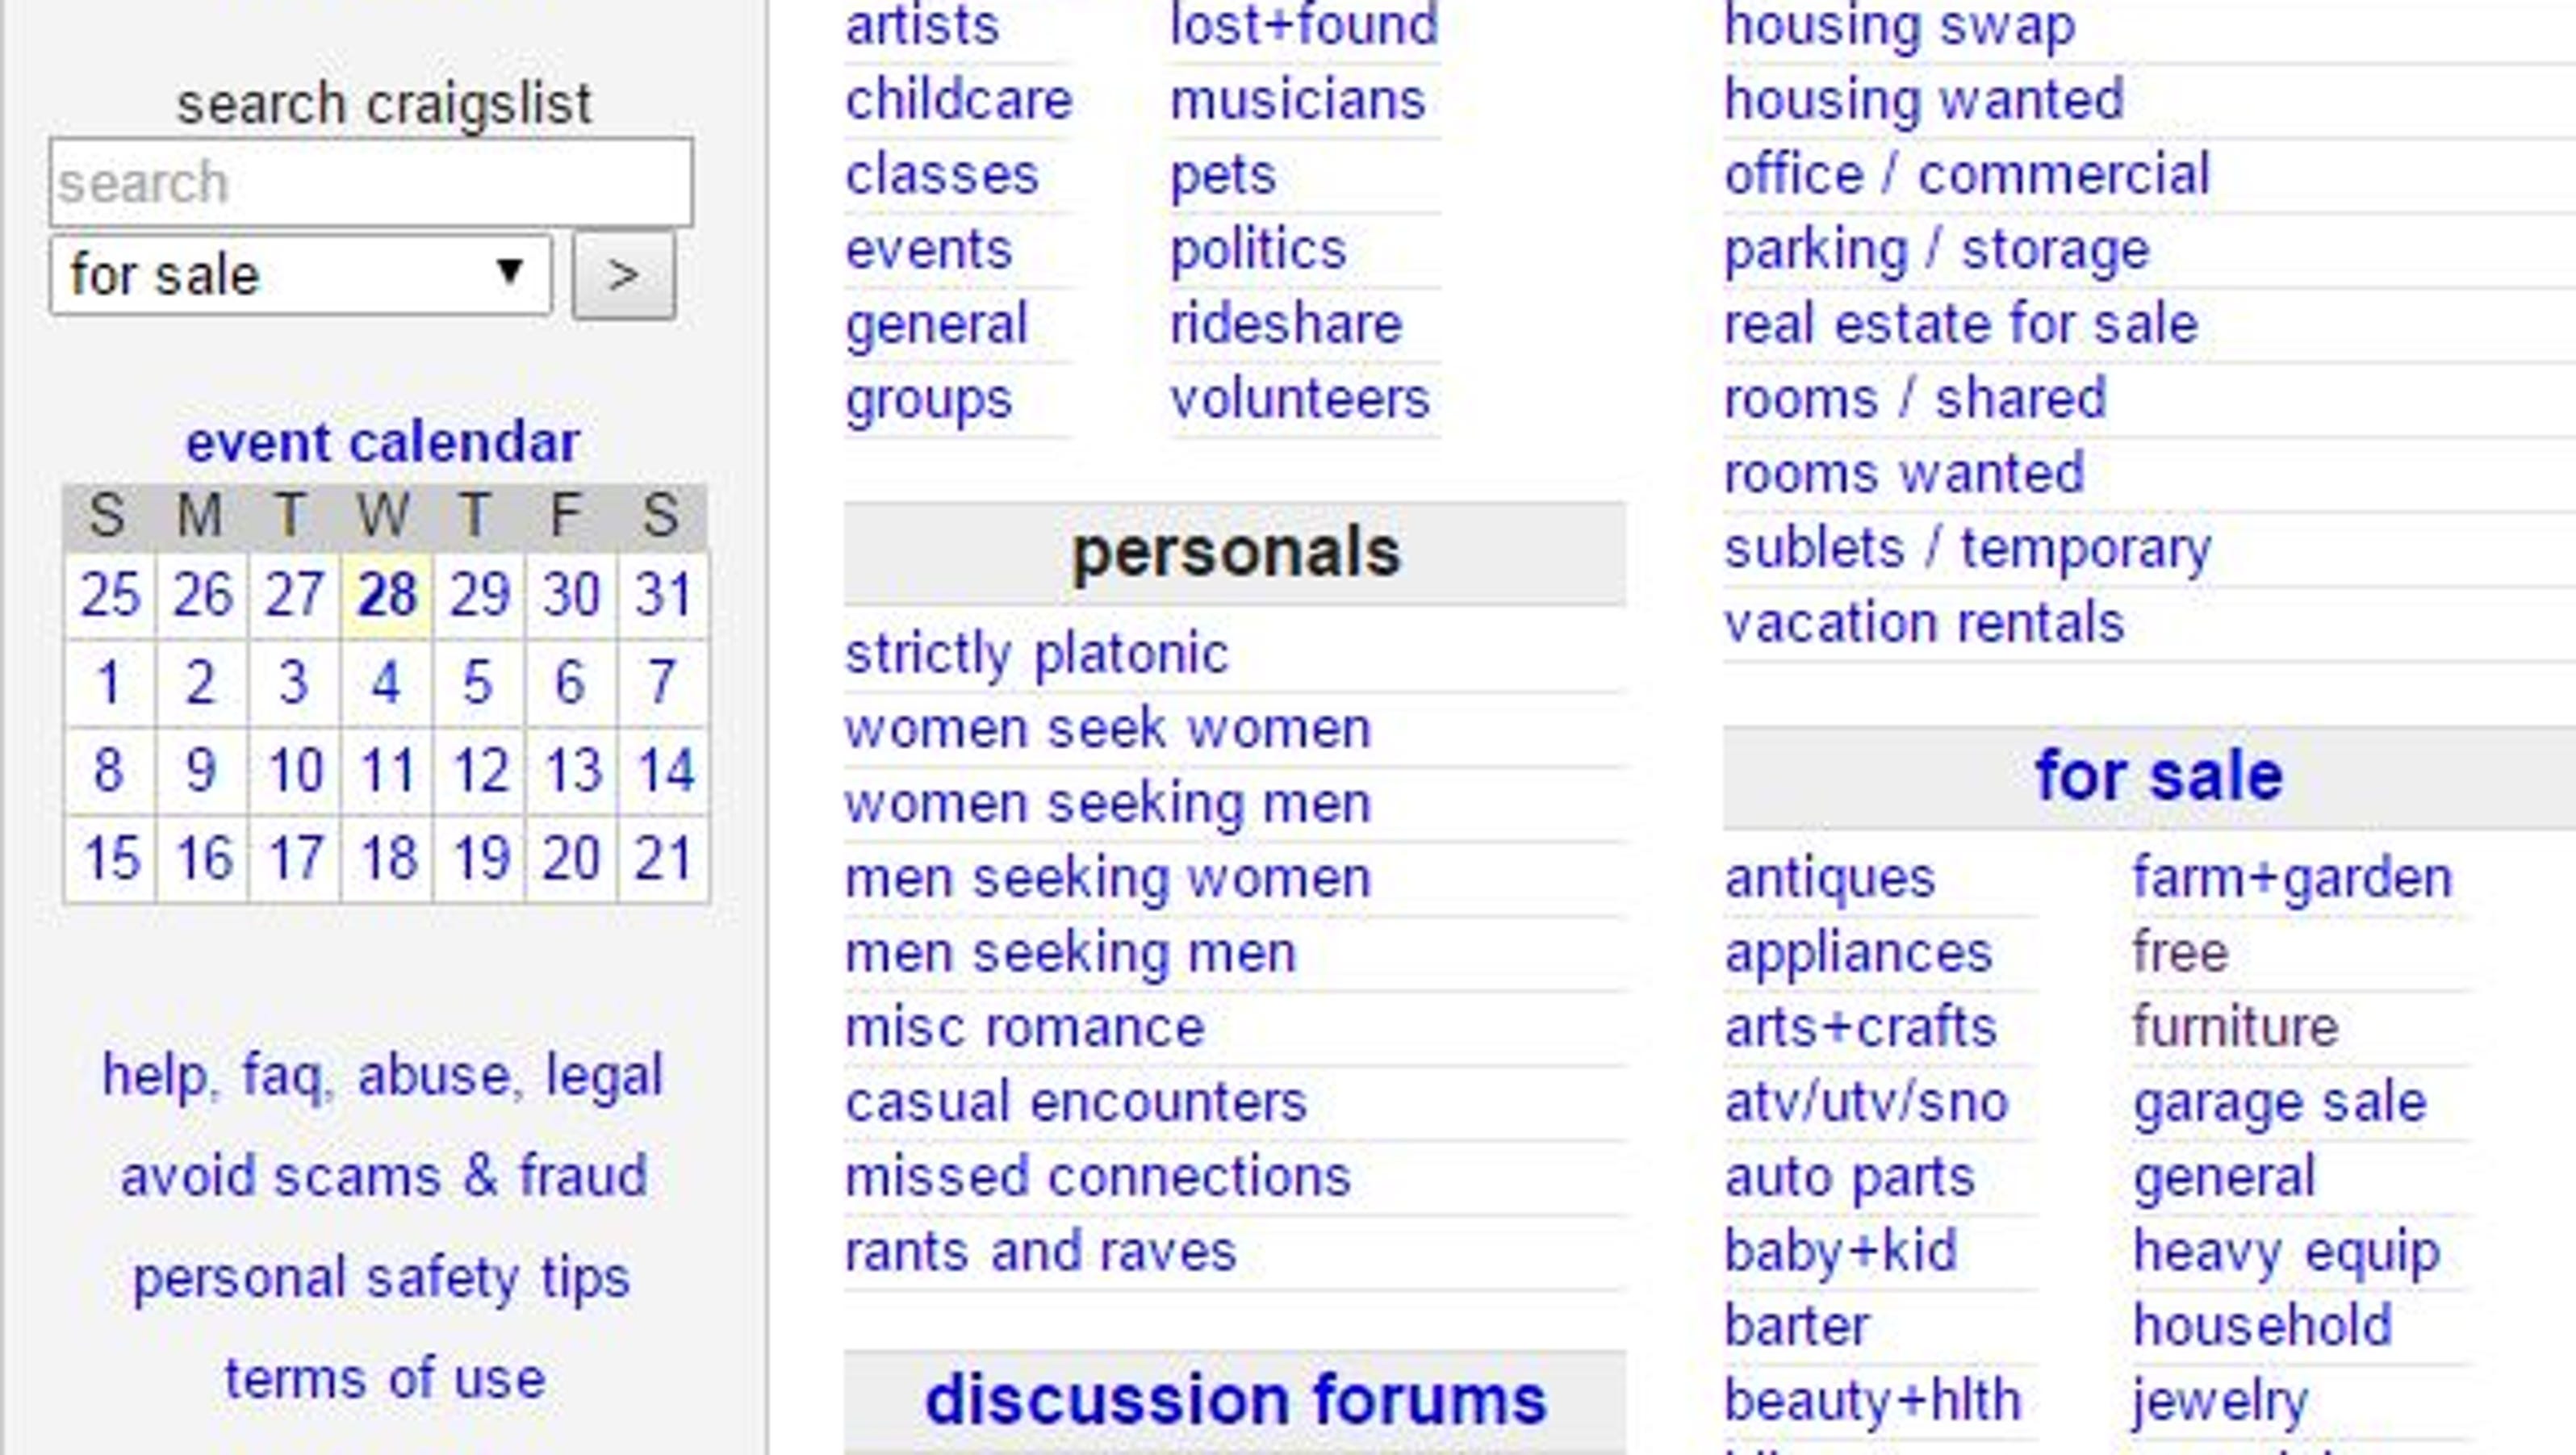Viewport: 2576px width, 1455px height.
Task: Open the farm+garden listing
Action: point(2292,880)
